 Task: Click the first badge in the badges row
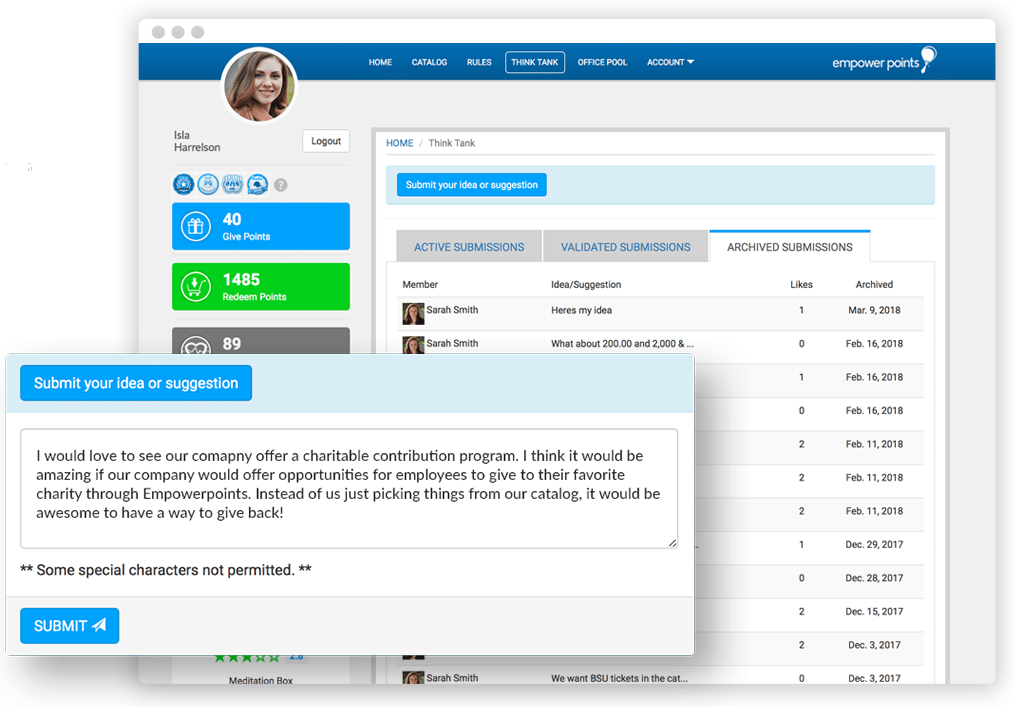click(x=183, y=184)
